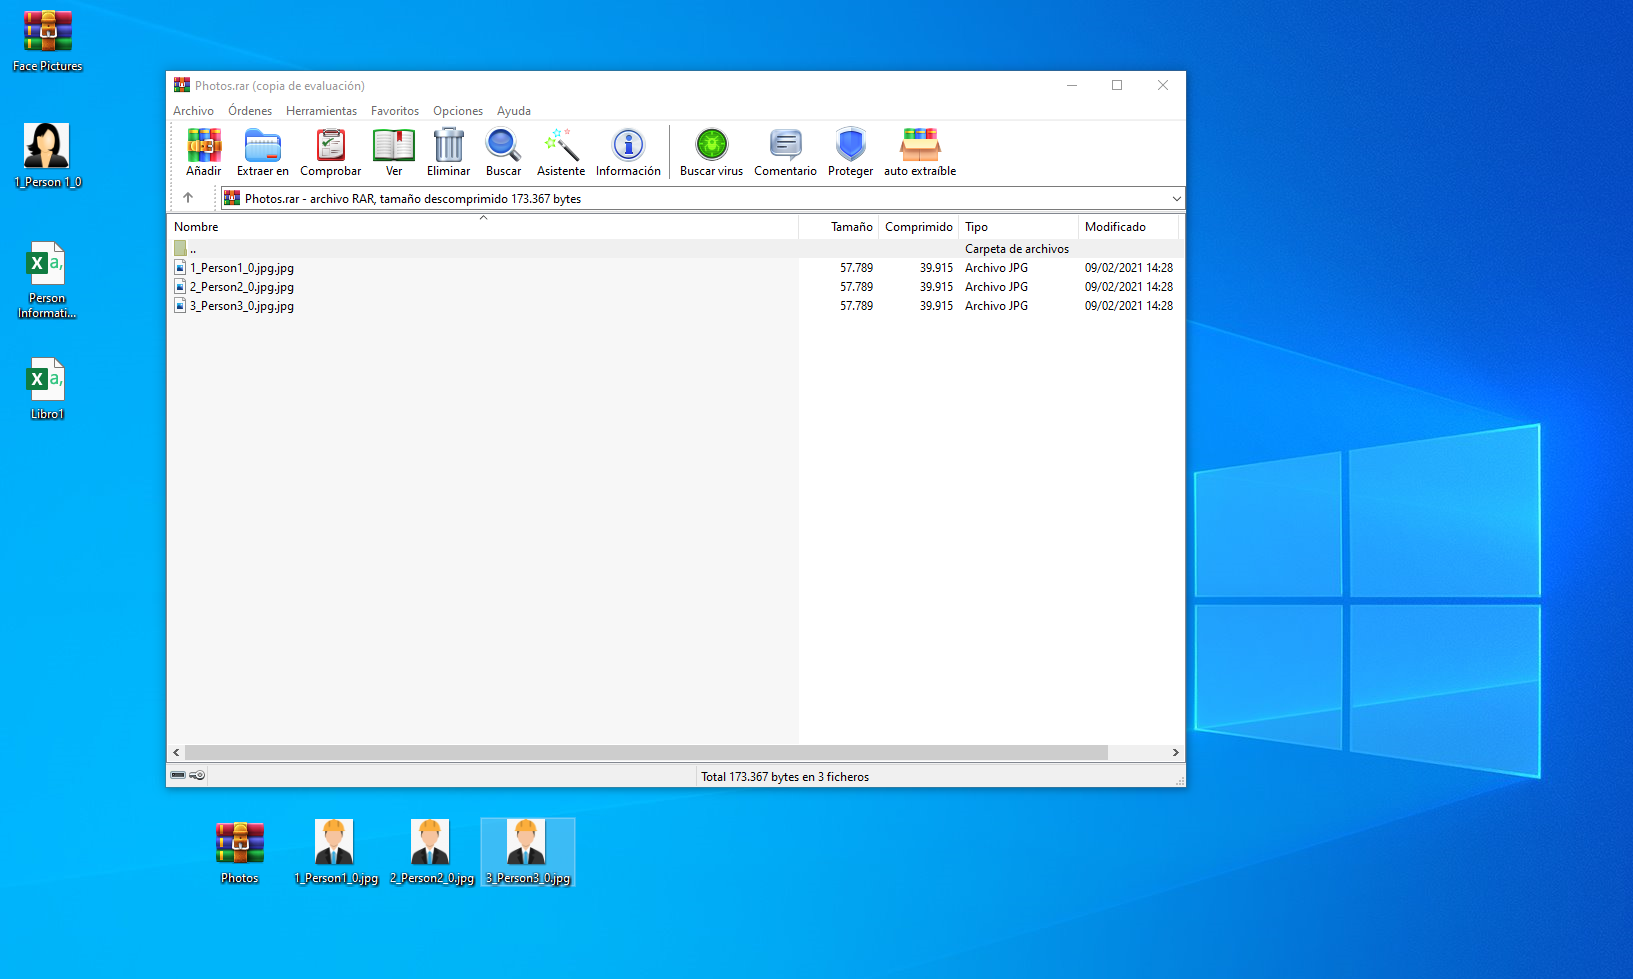Sort by Tipo column header
The image size is (1633, 979).
[x=1018, y=227]
